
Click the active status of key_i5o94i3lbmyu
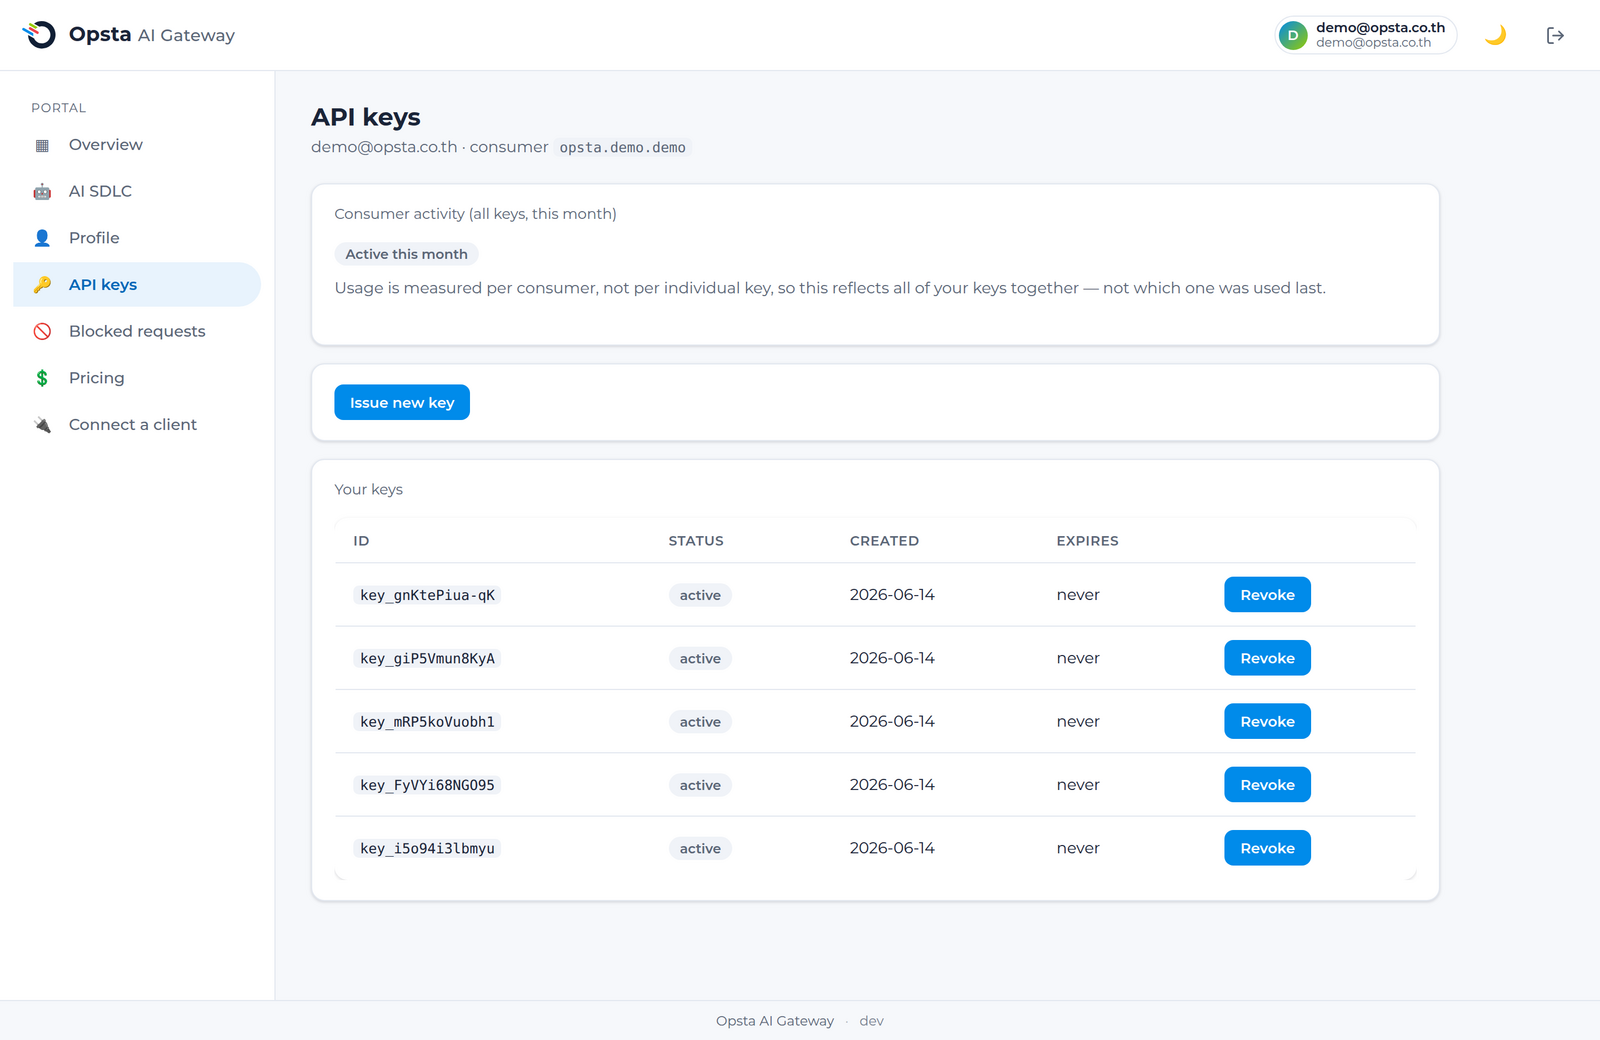click(x=700, y=848)
